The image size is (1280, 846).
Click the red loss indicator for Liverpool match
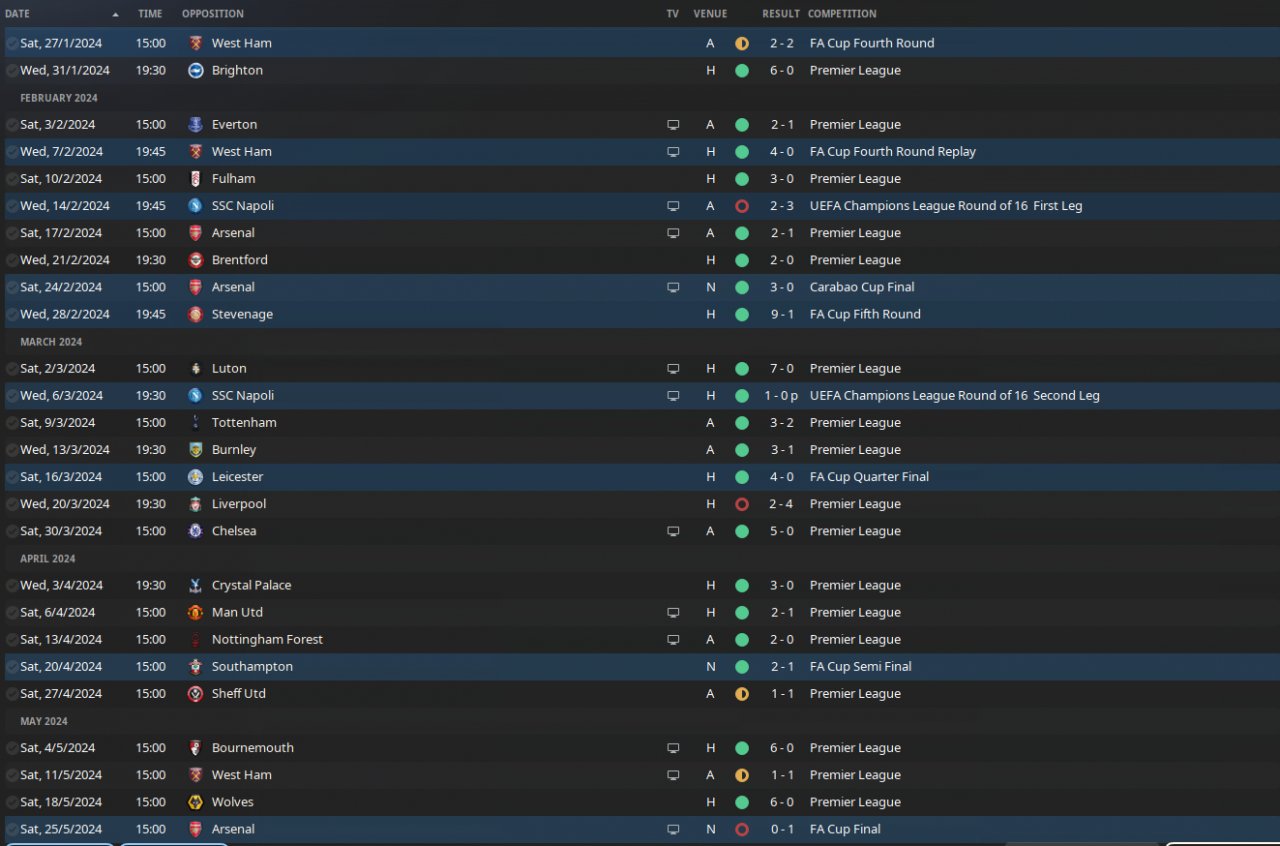pyautogui.click(x=741, y=504)
